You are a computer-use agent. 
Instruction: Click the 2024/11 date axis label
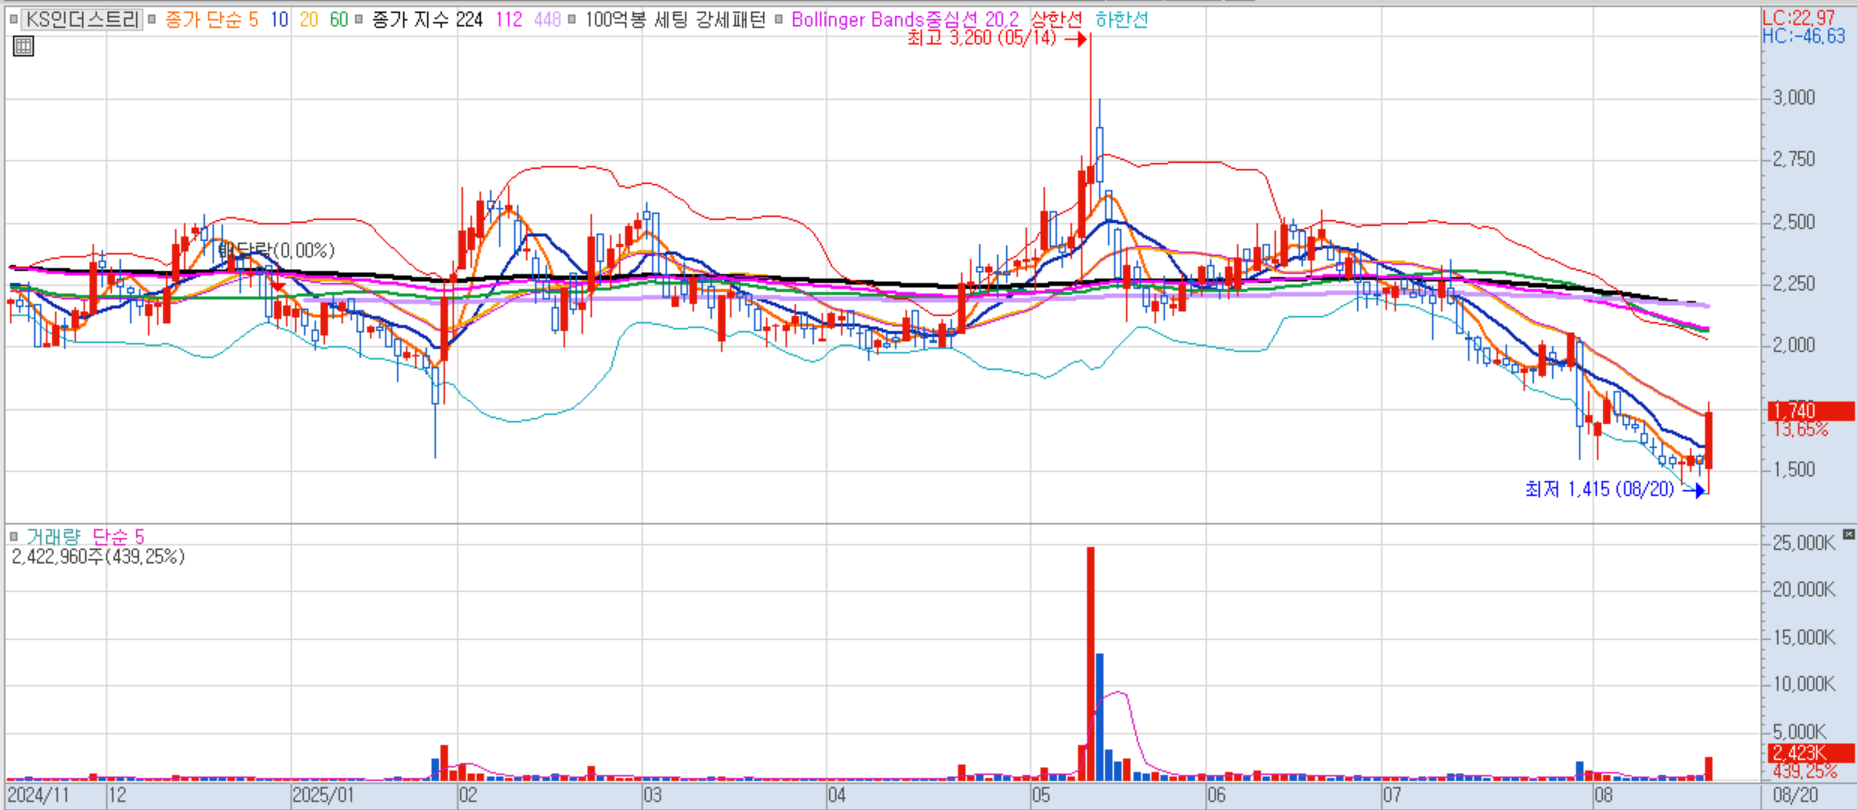(x=39, y=796)
